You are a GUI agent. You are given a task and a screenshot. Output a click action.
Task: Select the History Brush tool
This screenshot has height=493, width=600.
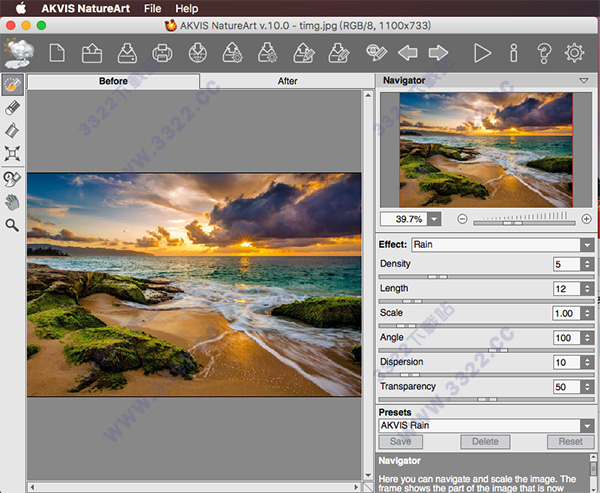tap(12, 179)
